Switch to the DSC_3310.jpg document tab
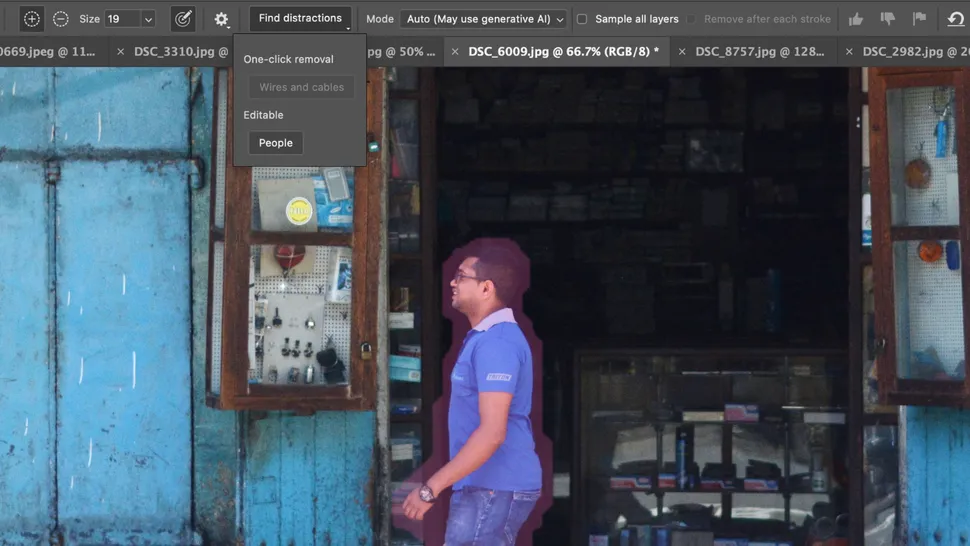The width and height of the screenshot is (970, 546). pyautogui.click(x=180, y=52)
